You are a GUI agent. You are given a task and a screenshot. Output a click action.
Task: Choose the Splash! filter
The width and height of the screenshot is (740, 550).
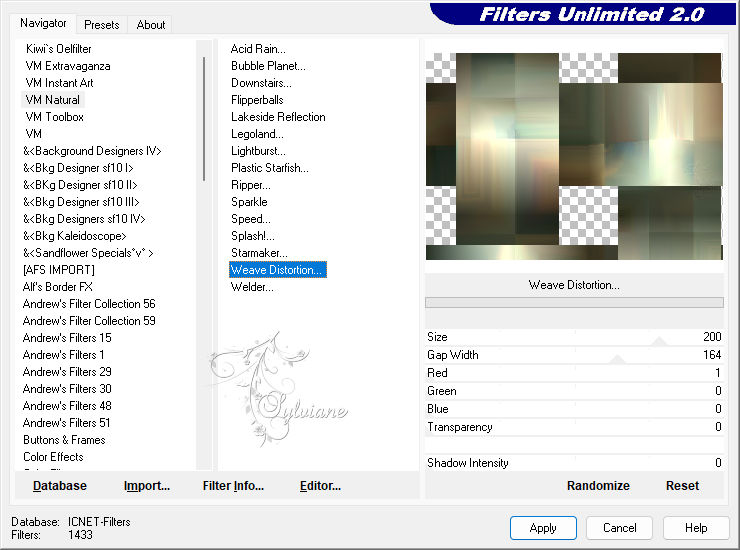tap(252, 236)
